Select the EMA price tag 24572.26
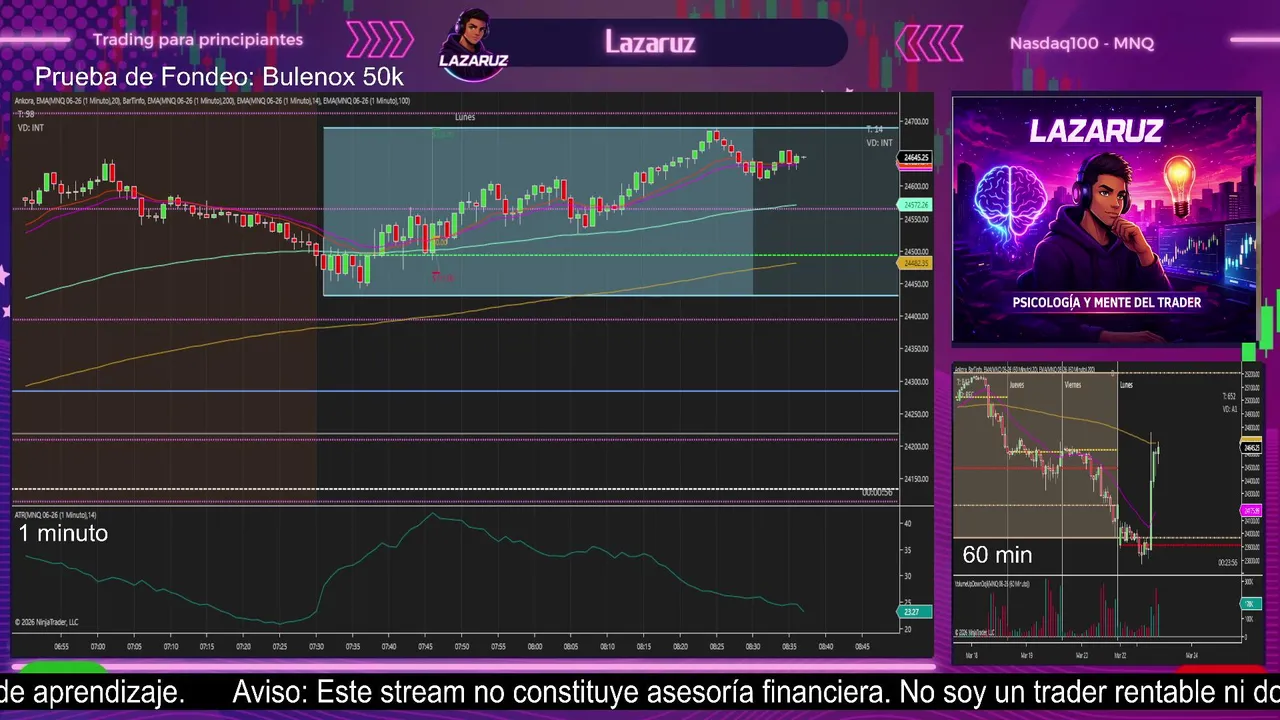This screenshot has height=720, width=1280. 916,205
